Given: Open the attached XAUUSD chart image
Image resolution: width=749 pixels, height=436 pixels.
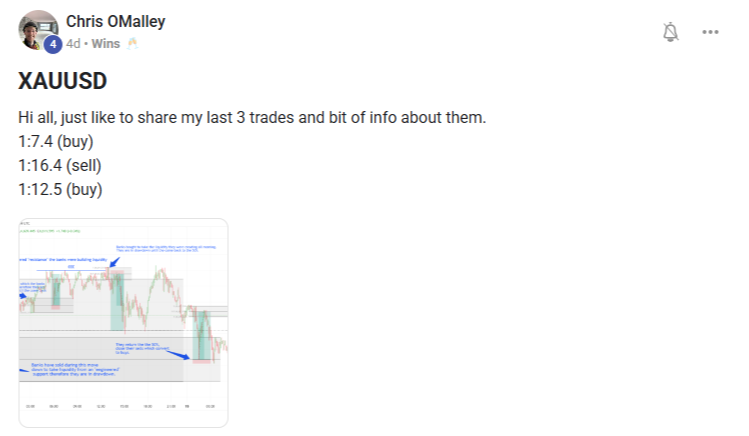Looking at the screenshot, I should [123, 322].
